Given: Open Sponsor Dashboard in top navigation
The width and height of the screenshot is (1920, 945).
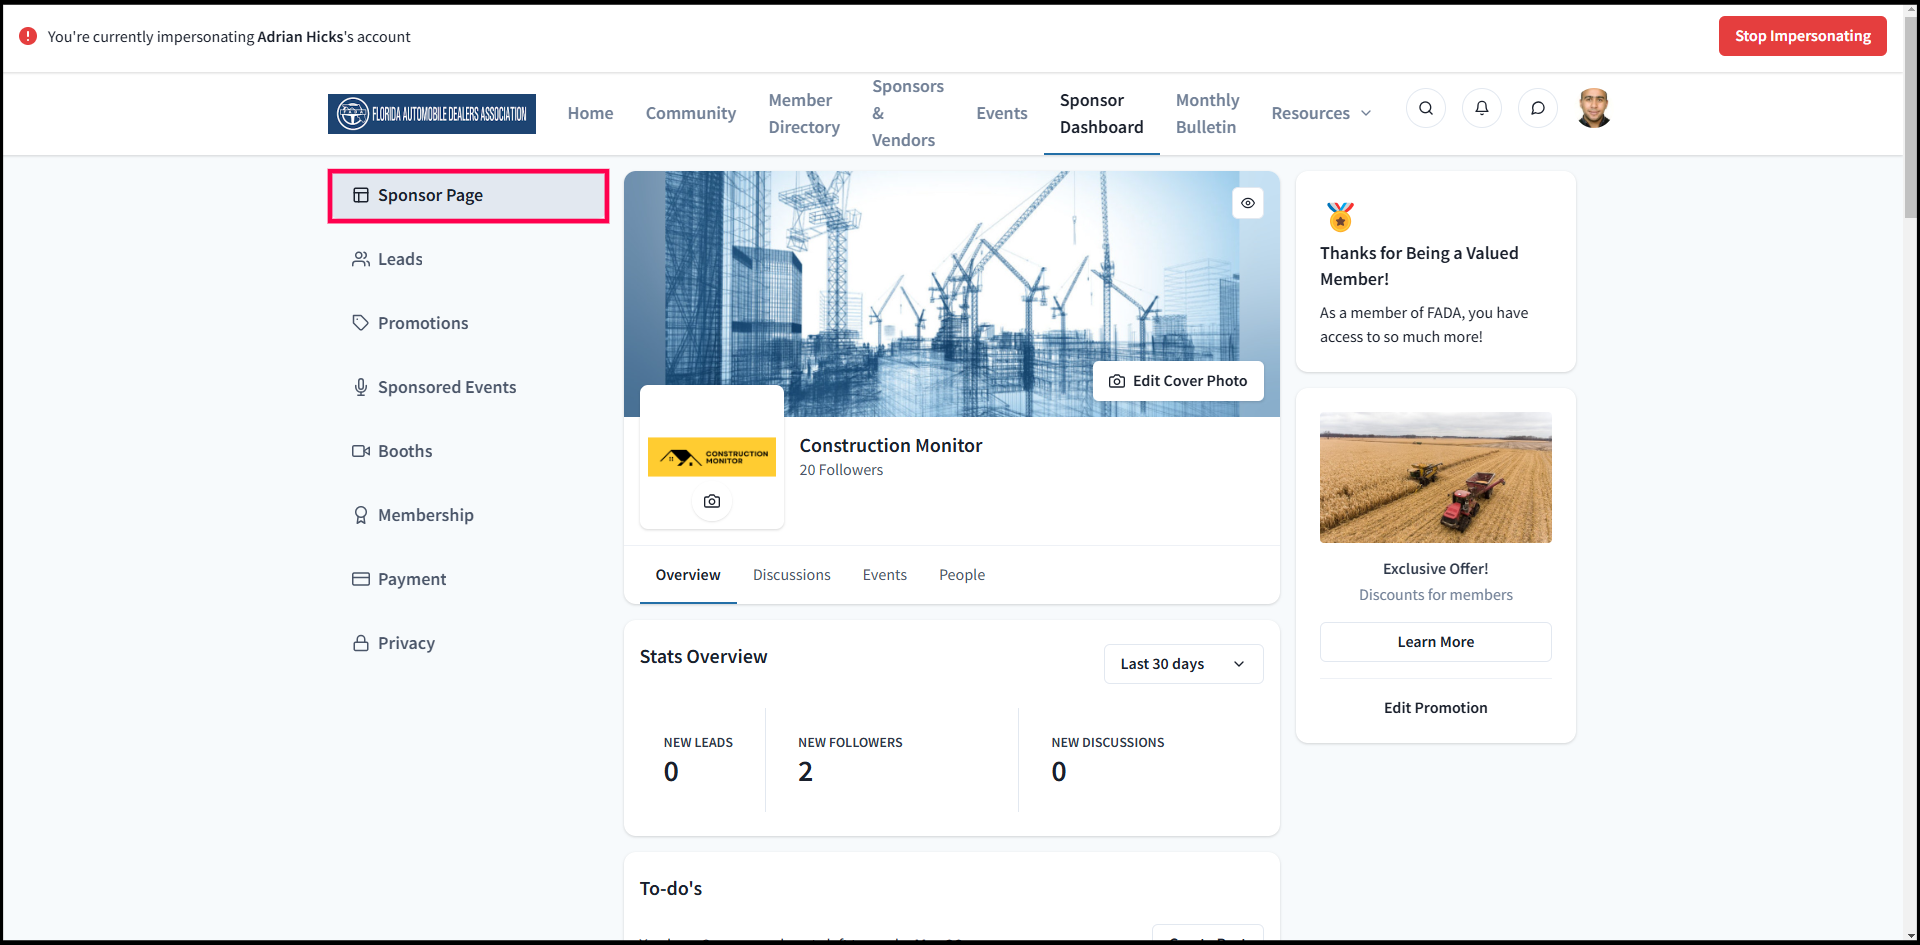Looking at the screenshot, I should [1102, 113].
